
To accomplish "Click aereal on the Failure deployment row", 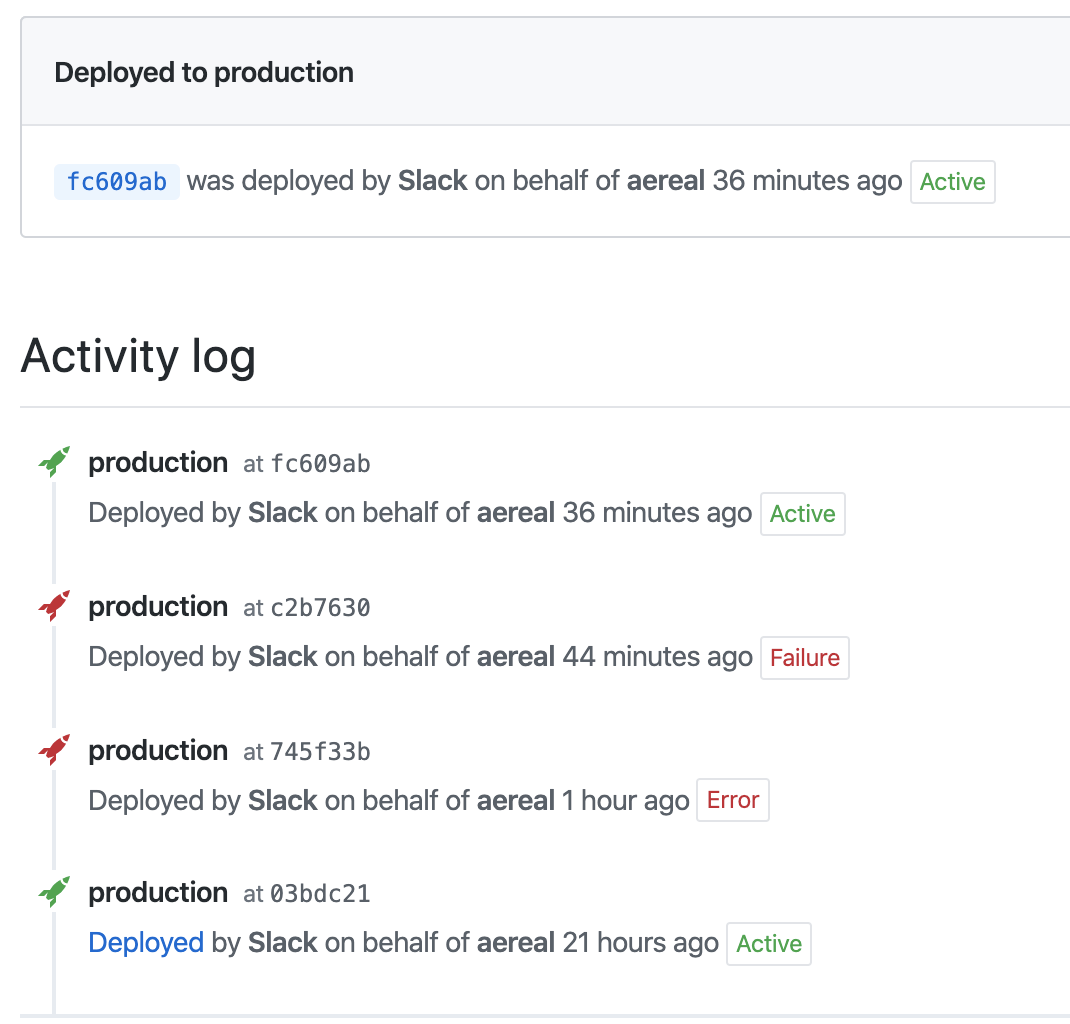I will click(516, 657).
